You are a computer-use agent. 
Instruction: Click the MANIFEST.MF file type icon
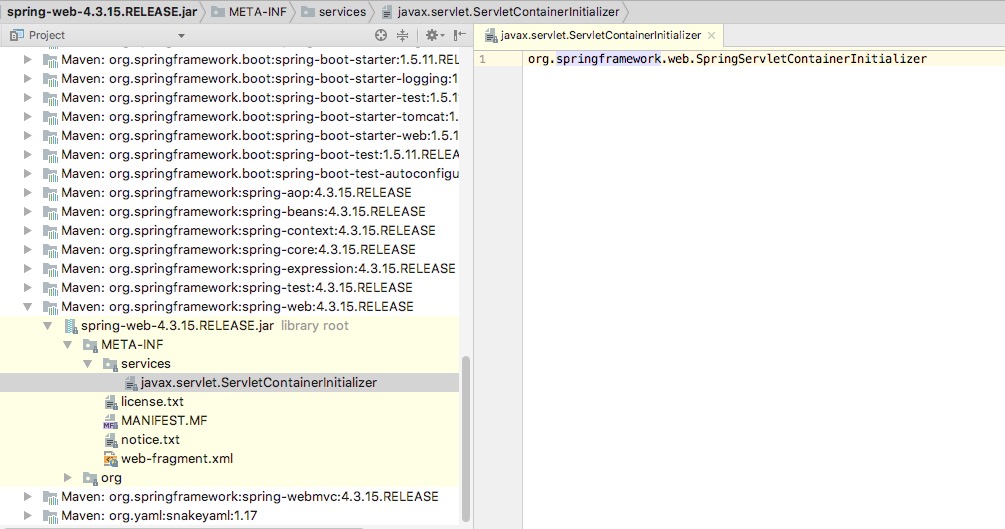click(x=110, y=421)
